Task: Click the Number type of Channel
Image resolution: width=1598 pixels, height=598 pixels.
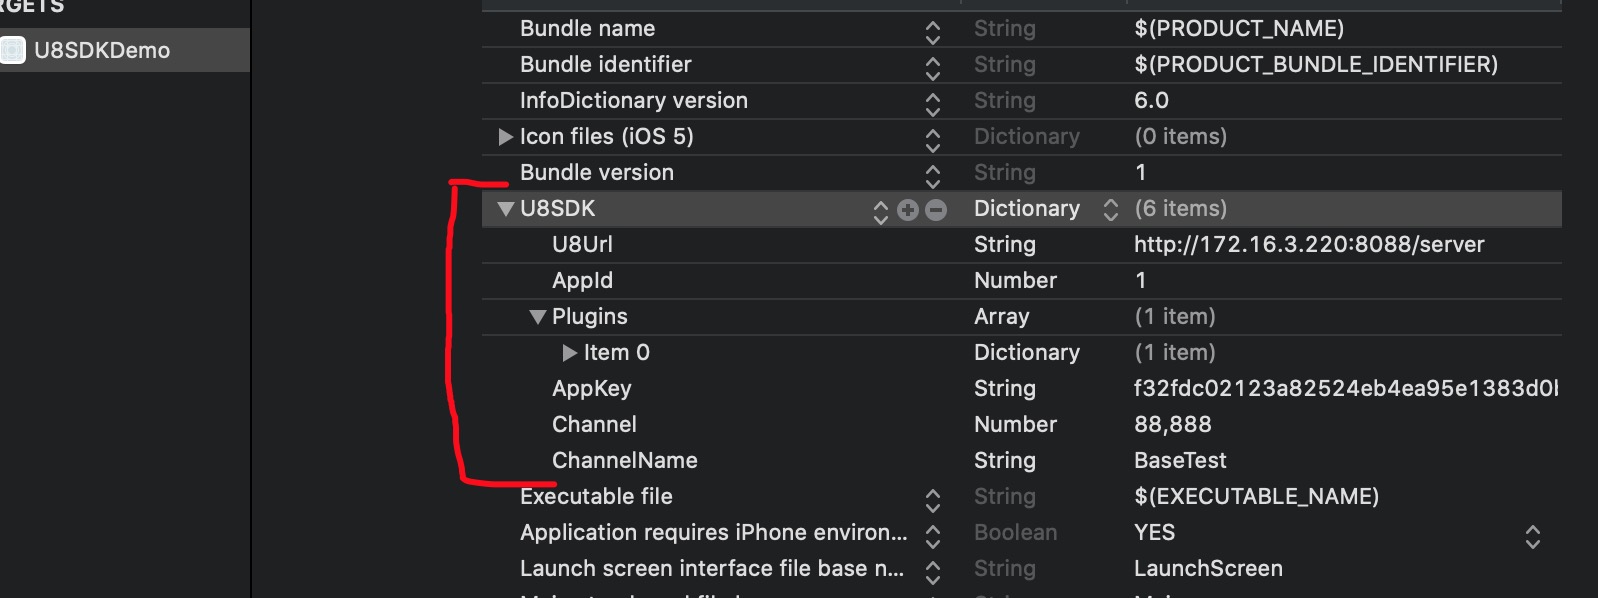Action: click(1015, 425)
